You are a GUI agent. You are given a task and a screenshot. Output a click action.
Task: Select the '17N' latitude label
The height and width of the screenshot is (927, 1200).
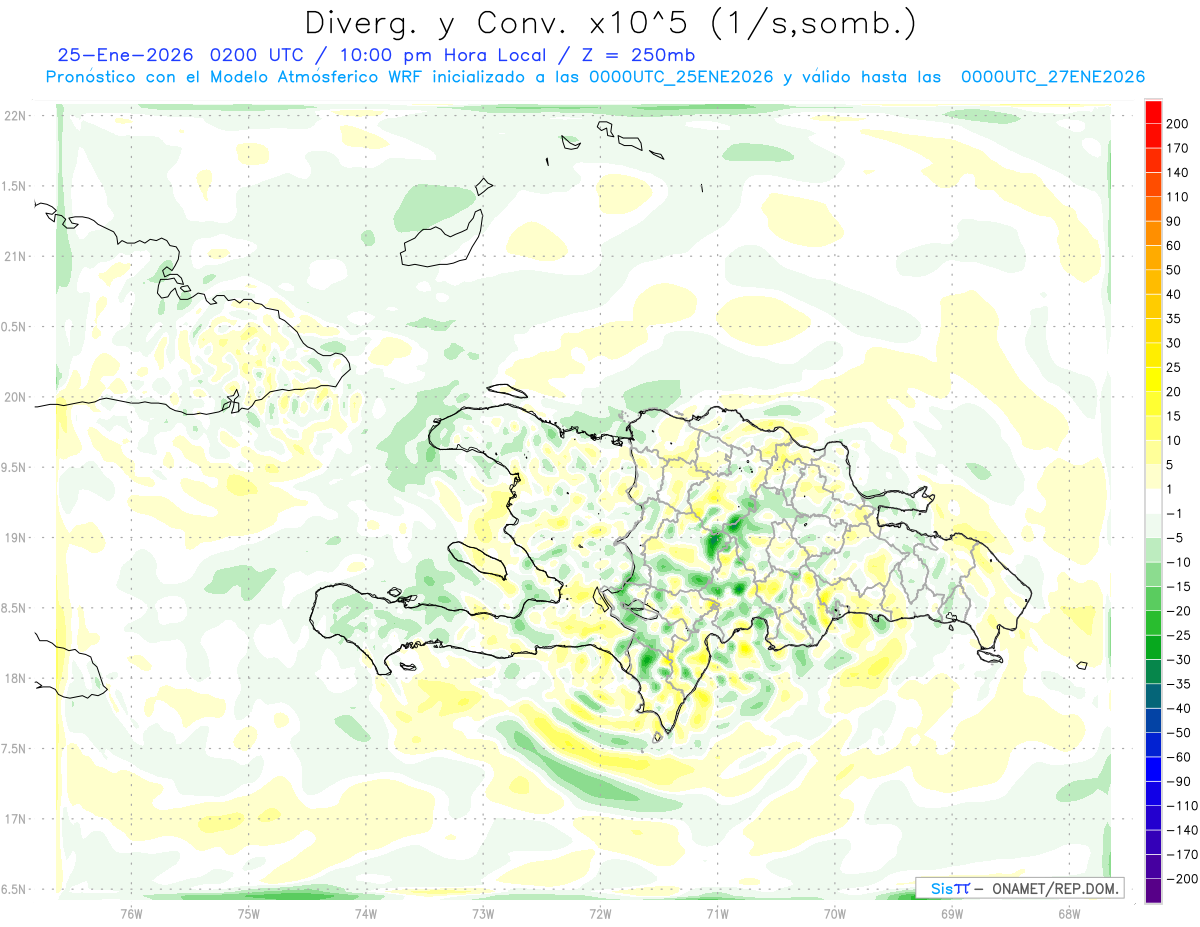pyautogui.click(x=15, y=819)
